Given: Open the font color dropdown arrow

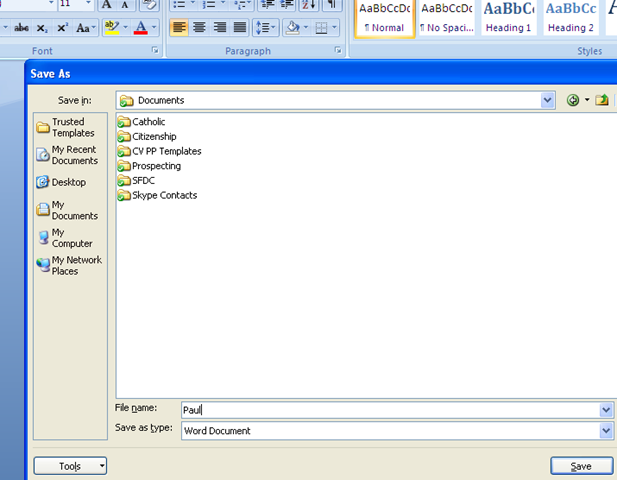Looking at the screenshot, I should pos(154,28).
